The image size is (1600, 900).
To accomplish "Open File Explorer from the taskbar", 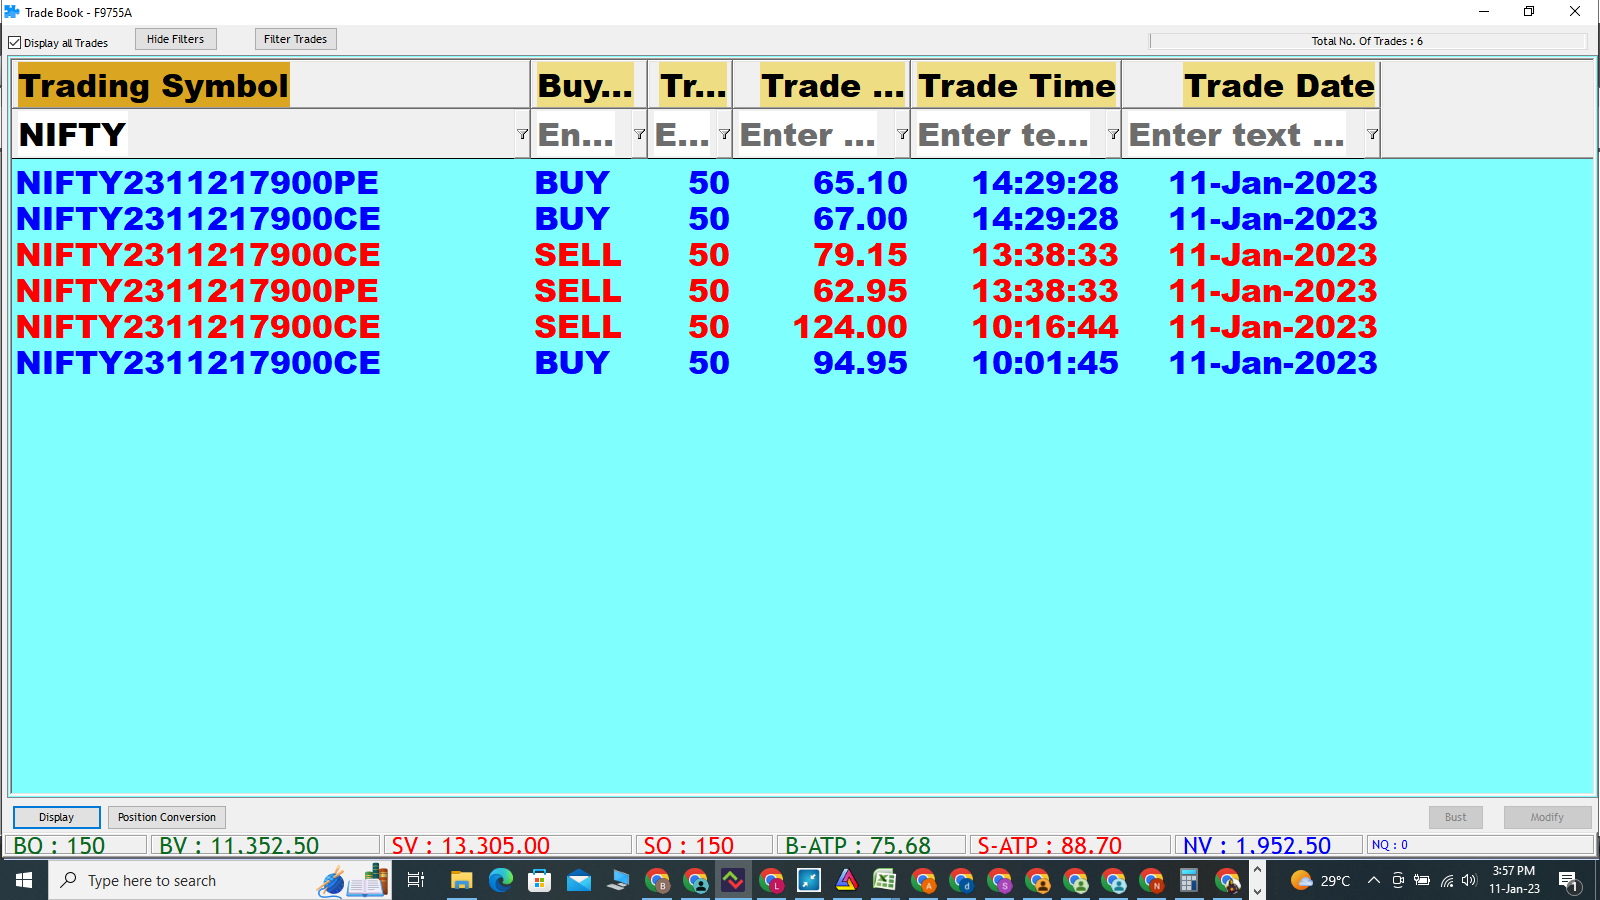I will coord(461,881).
